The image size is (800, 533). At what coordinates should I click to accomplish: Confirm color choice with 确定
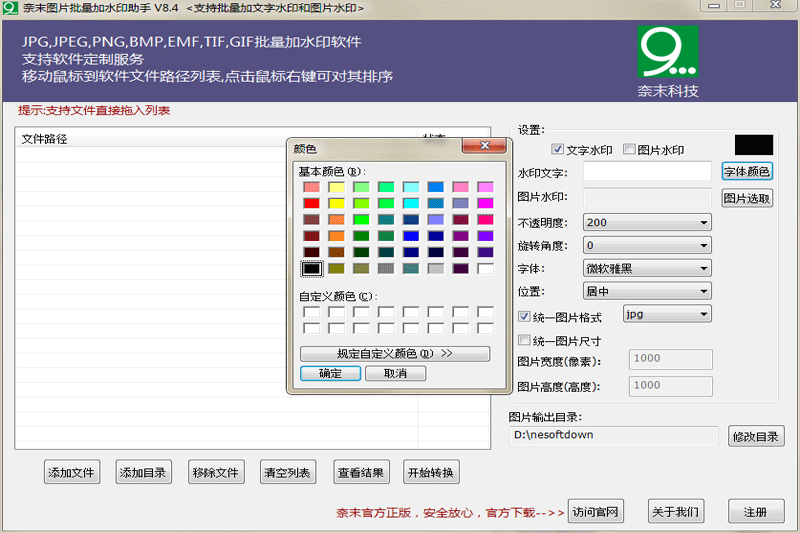pyautogui.click(x=330, y=373)
